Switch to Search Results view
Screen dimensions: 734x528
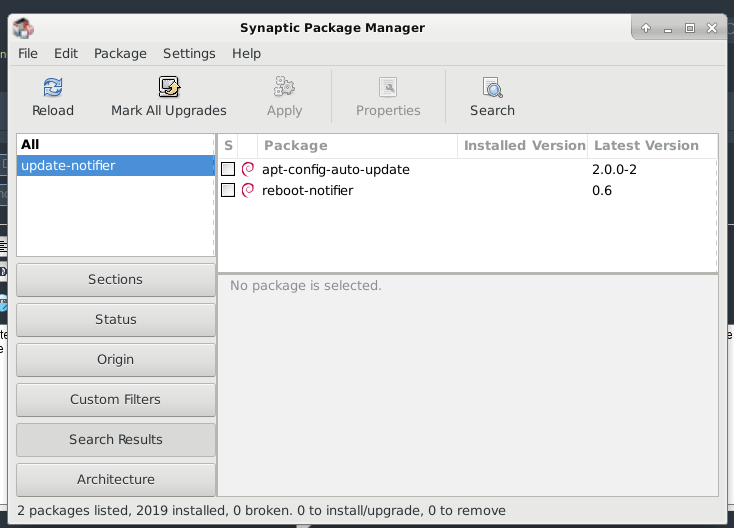click(x=116, y=440)
